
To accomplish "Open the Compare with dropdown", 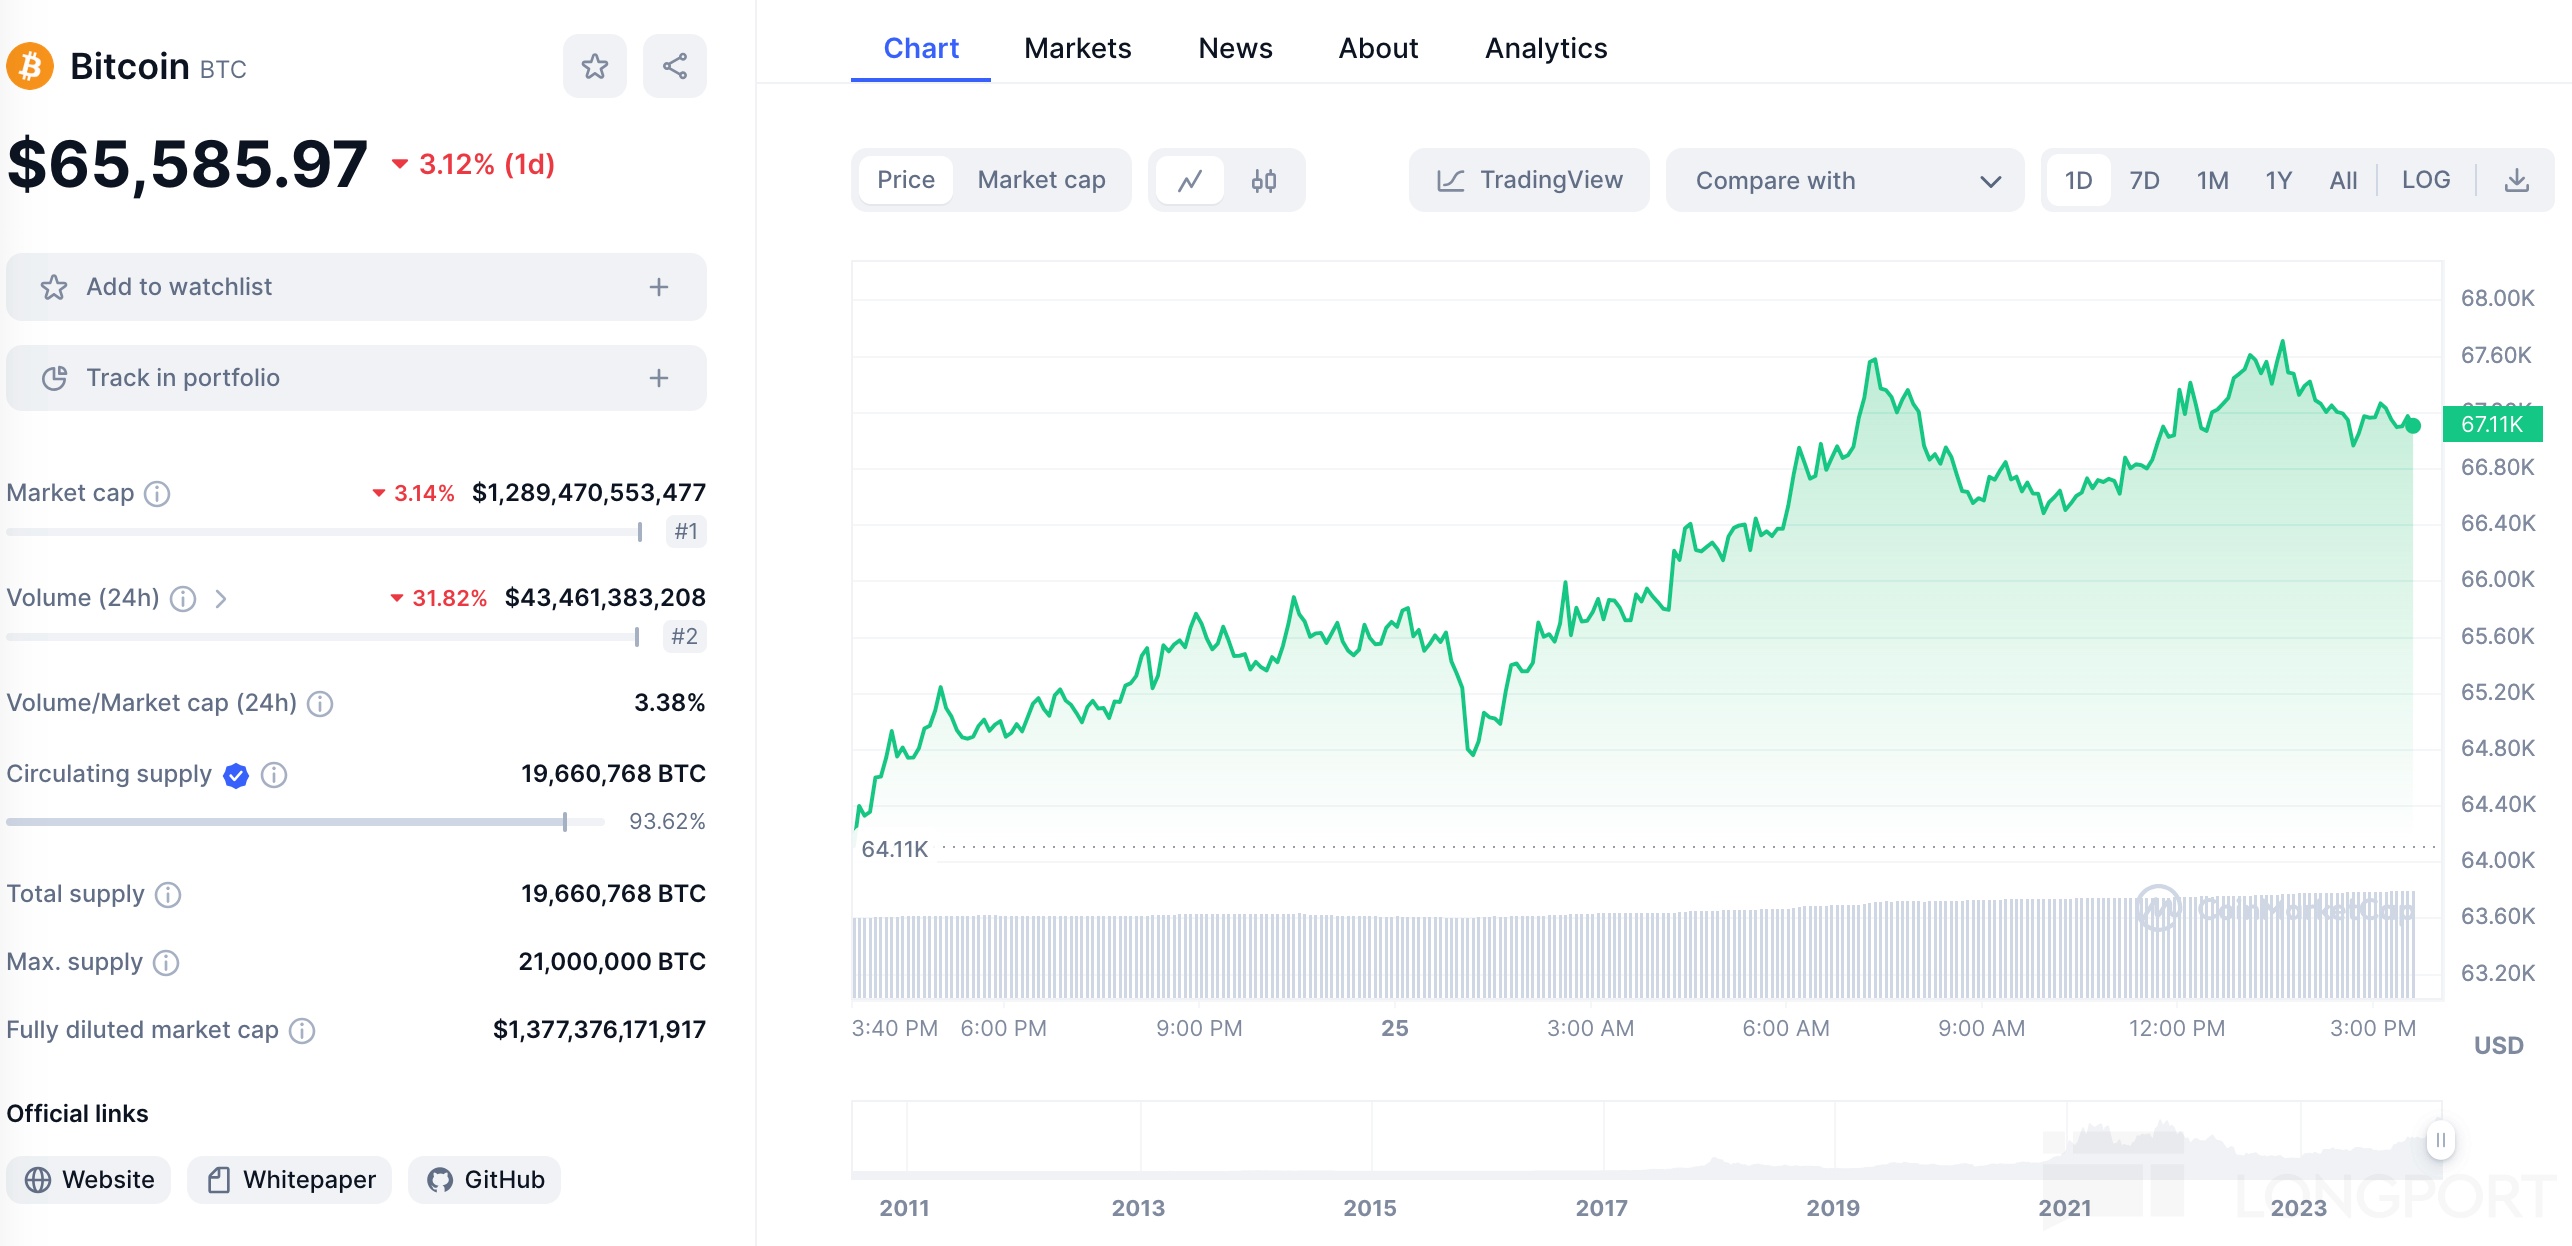I will (1844, 181).
